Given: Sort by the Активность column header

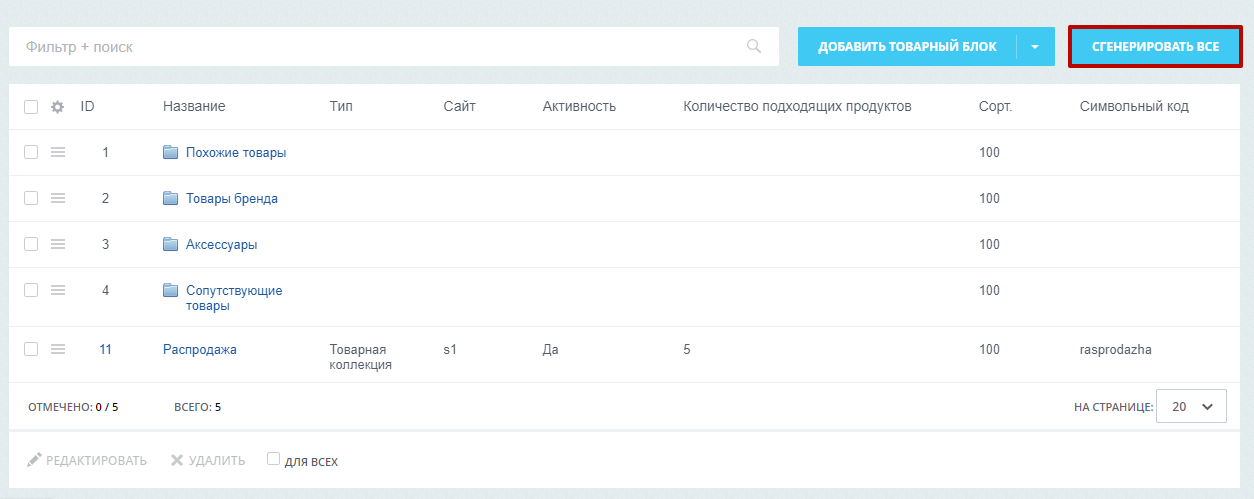Looking at the screenshot, I should pos(579,106).
